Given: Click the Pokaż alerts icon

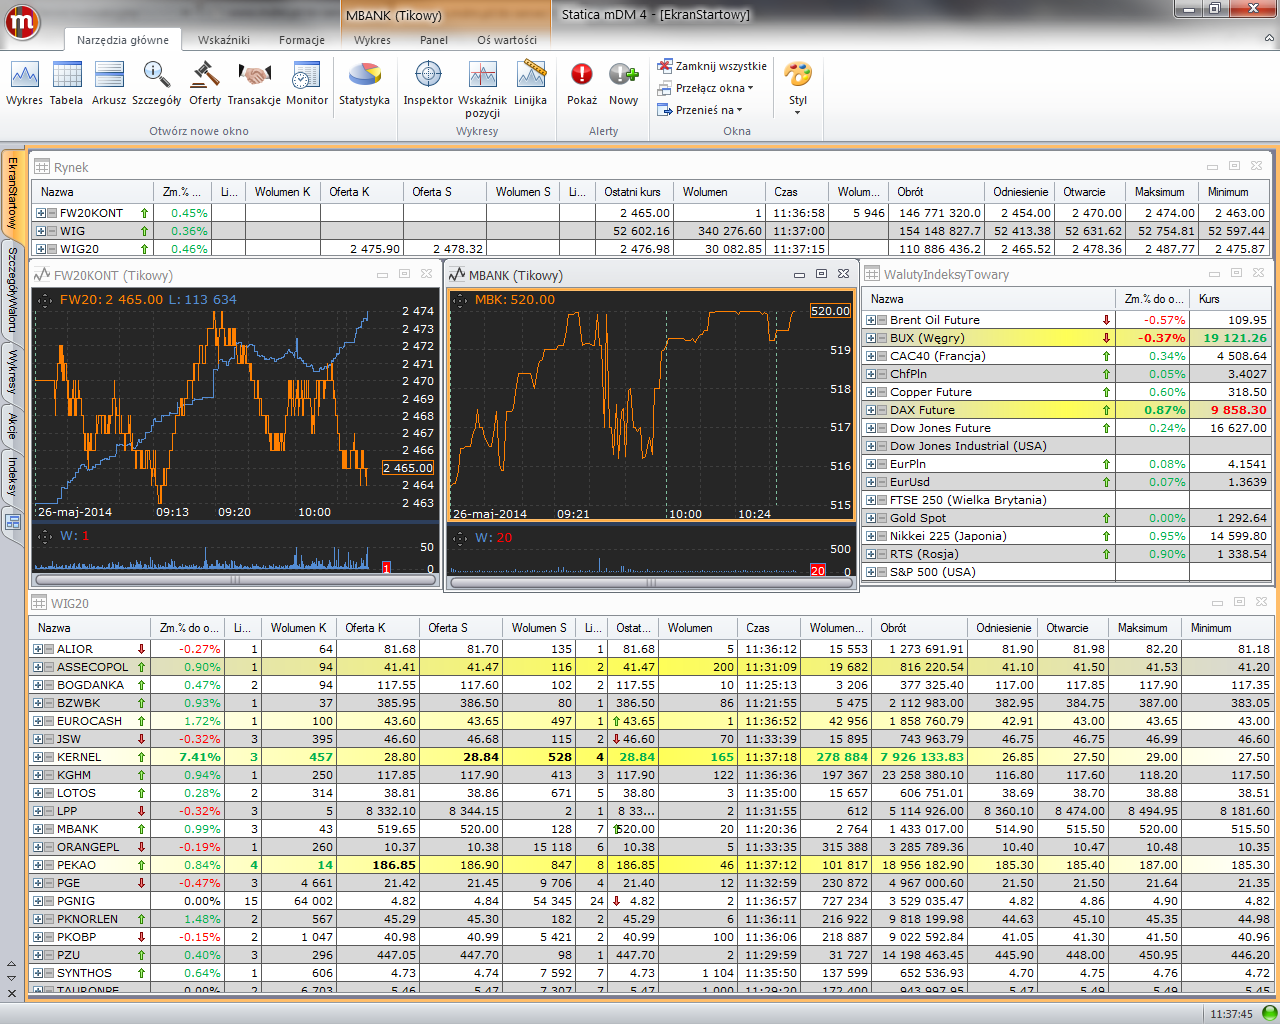Looking at the screenshot, I should [x=582, y=83].
